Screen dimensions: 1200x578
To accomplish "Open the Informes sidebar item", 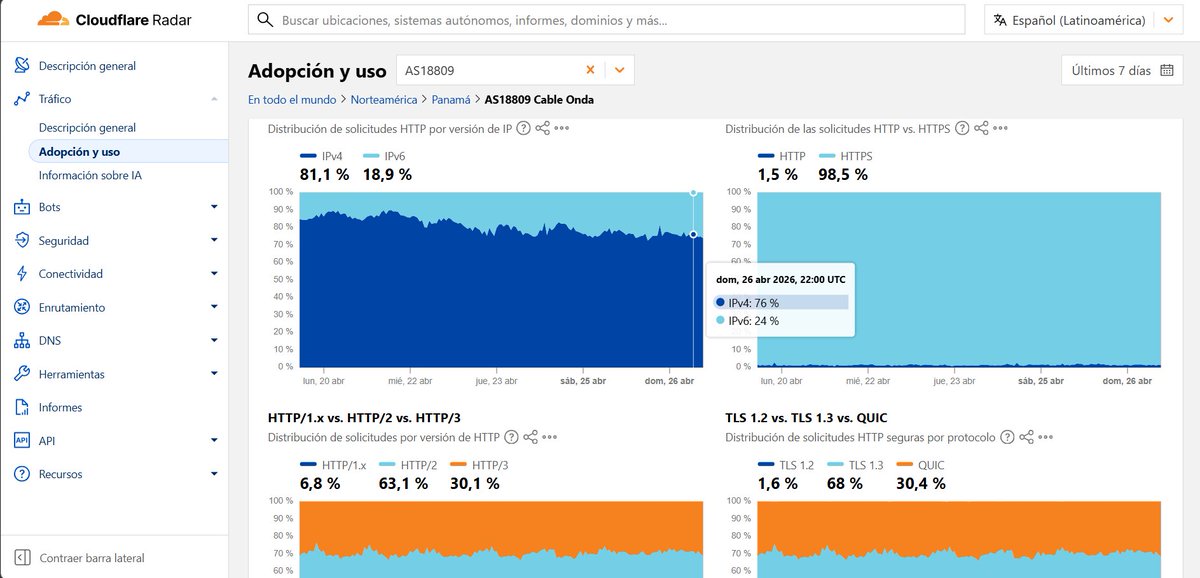I will [x=60, y=407].
